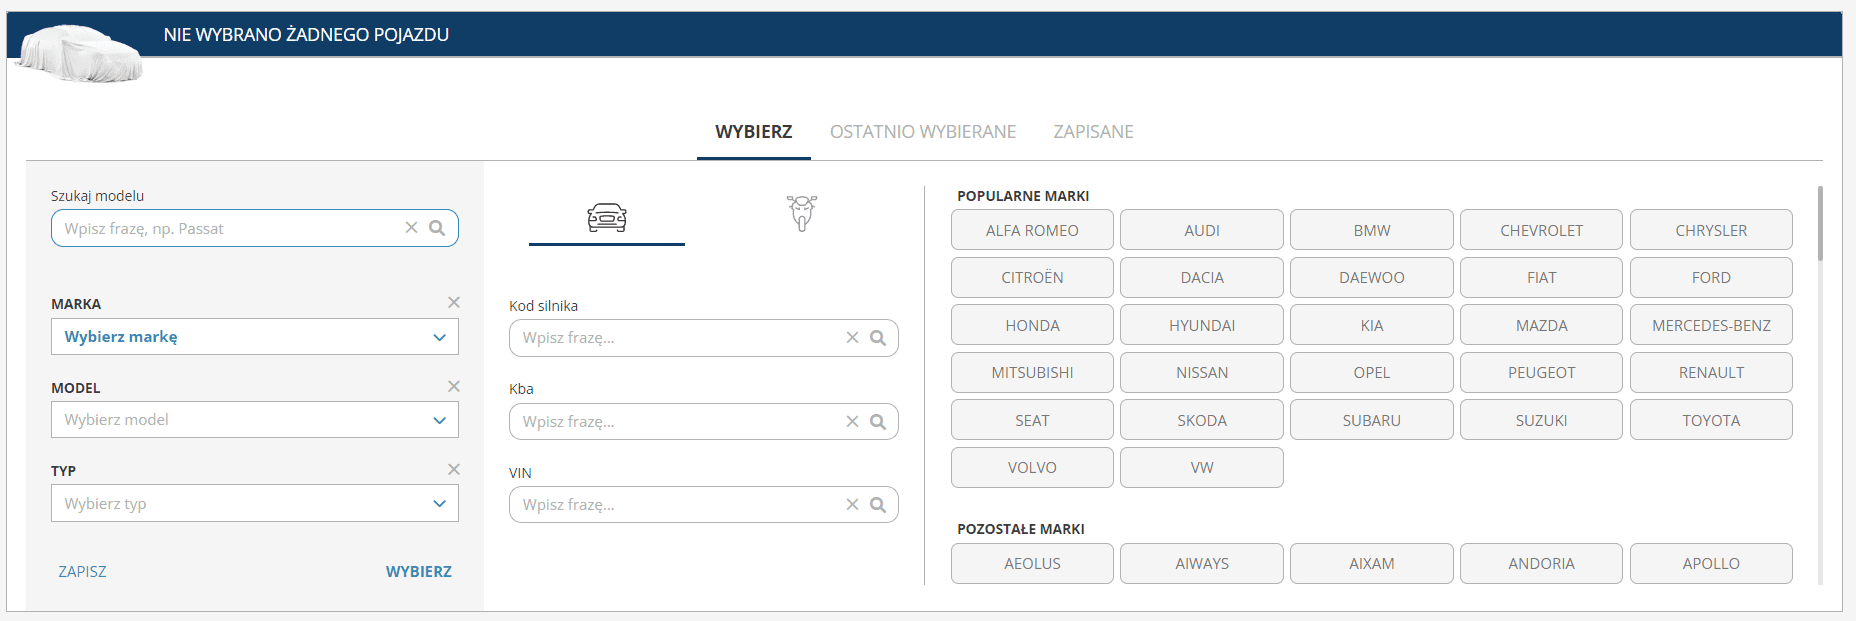
Task: Select AEOLUS under Pozostałe marki
Action: pyautogui.click(x=1032, y=563)
